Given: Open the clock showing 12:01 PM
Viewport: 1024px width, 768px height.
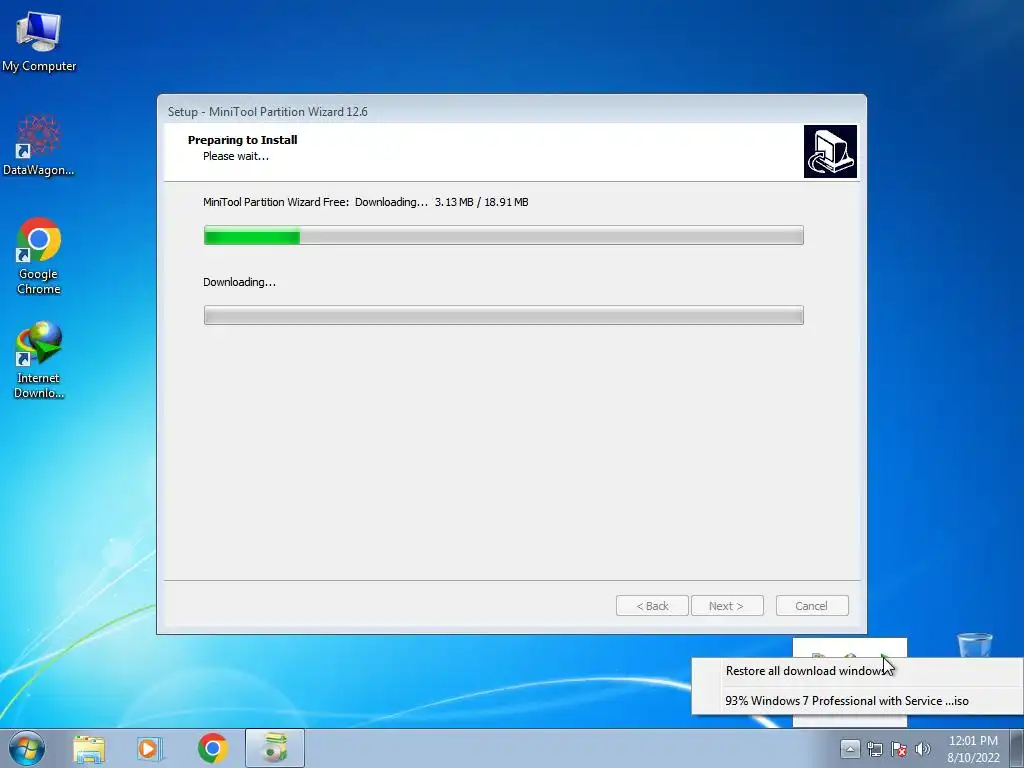Looking at the screenshot, I should click(973, 749).
